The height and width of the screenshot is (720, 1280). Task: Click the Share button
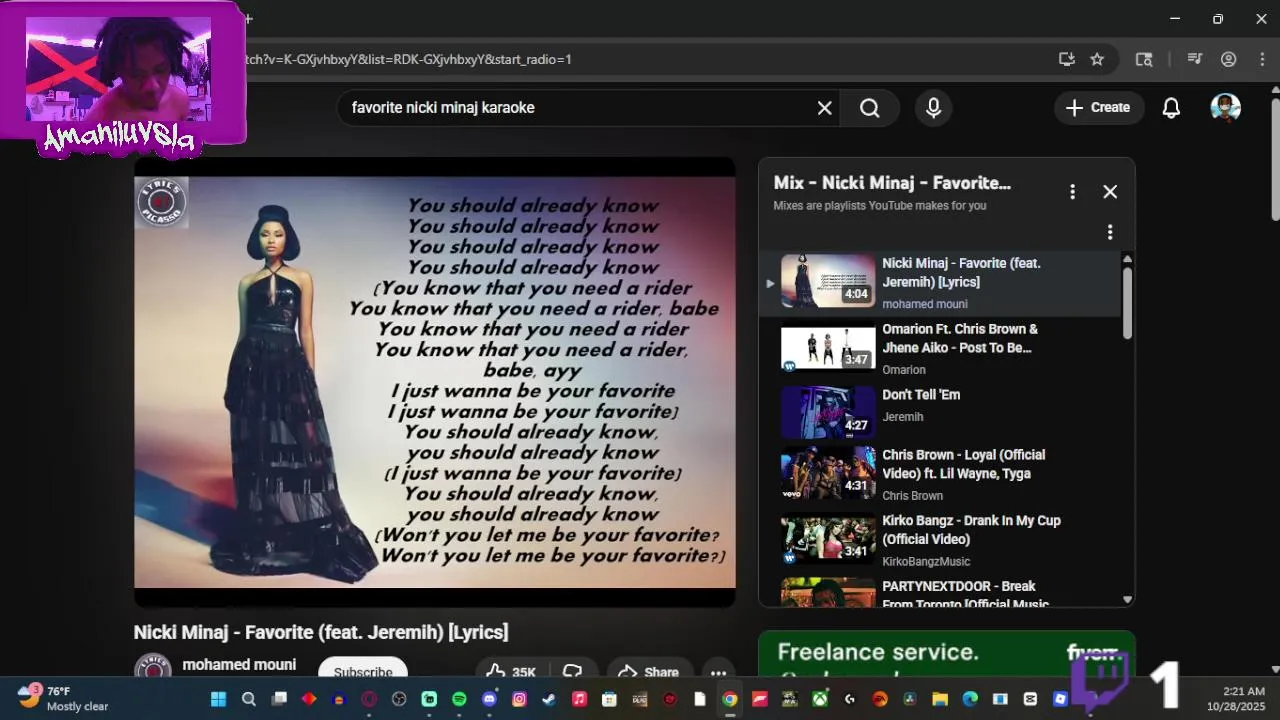[x=650, y=671]
